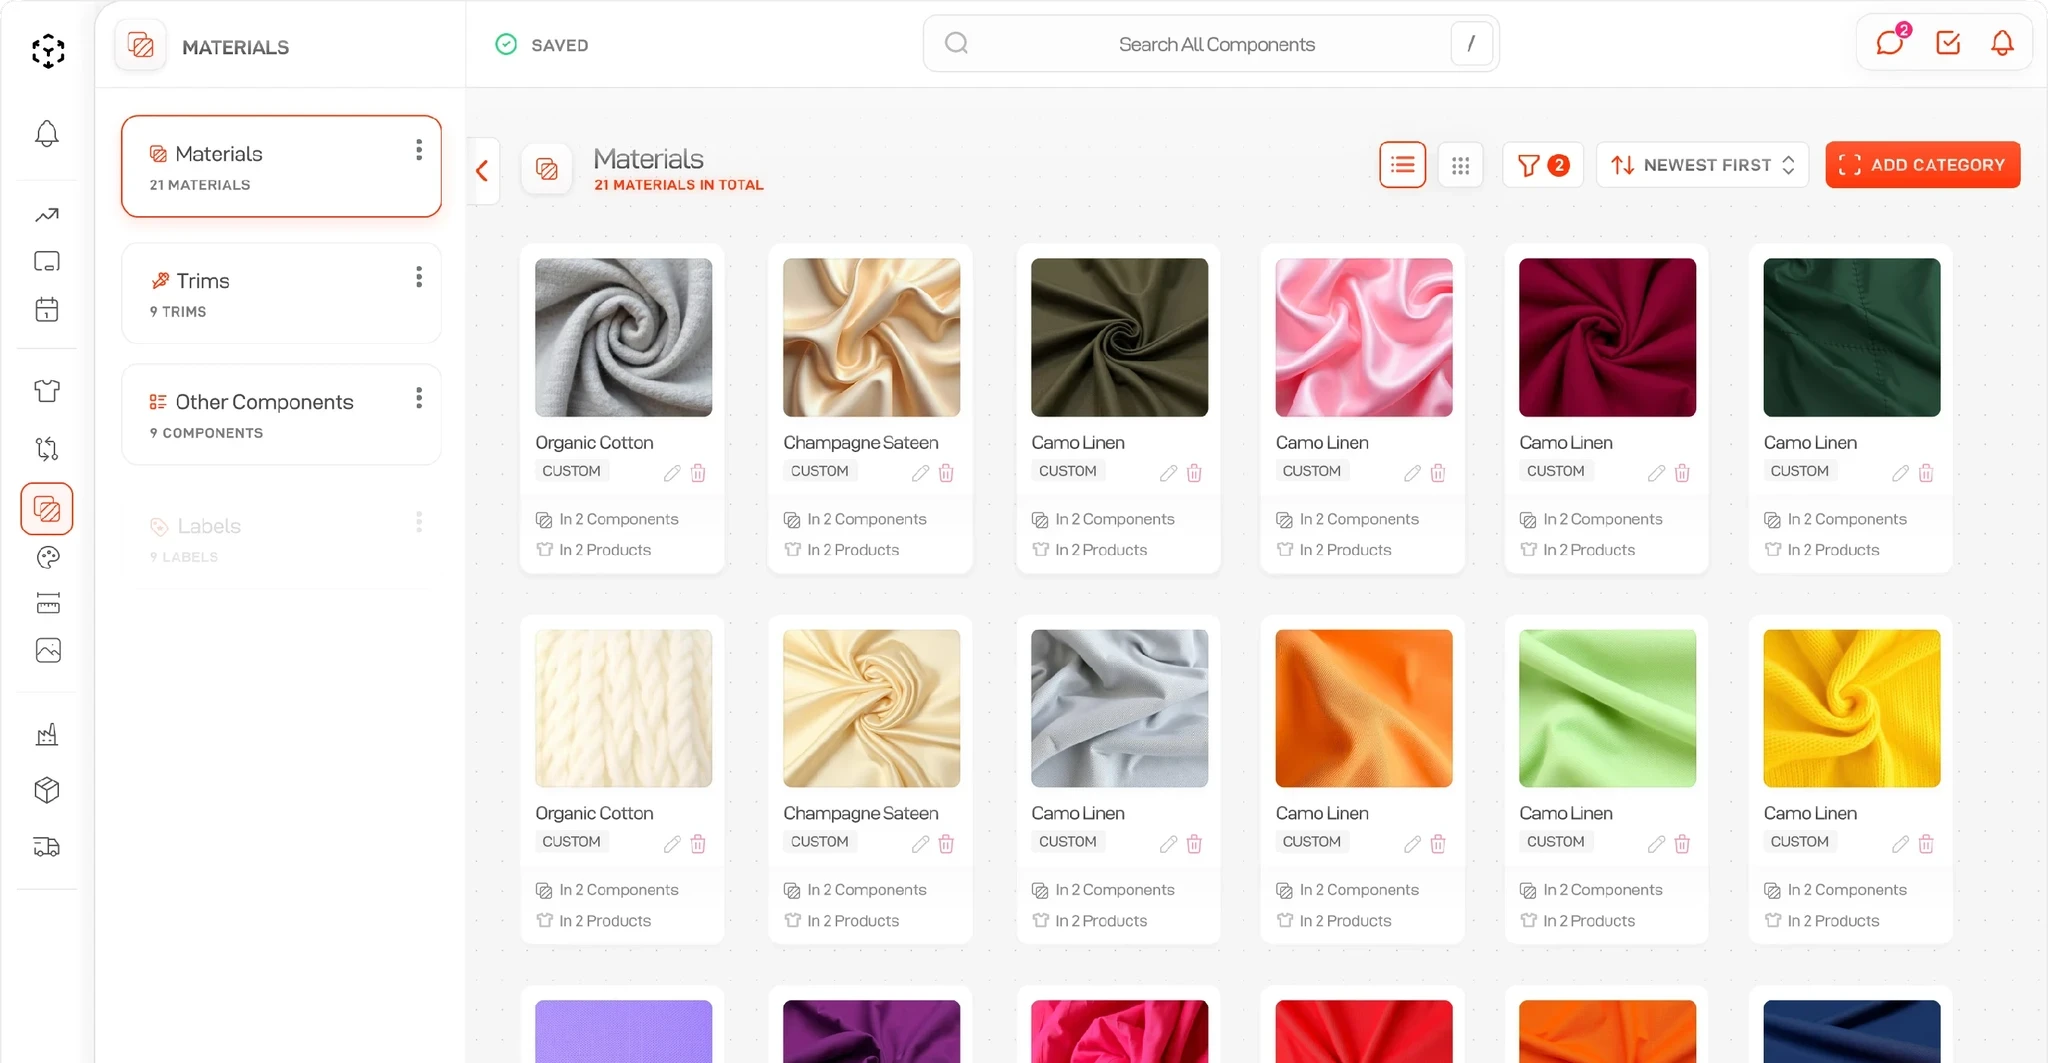Screen dimensions: 2048x1063
Task: Open the t-shirt products icon in sidebar
Action: click(47, 391)
